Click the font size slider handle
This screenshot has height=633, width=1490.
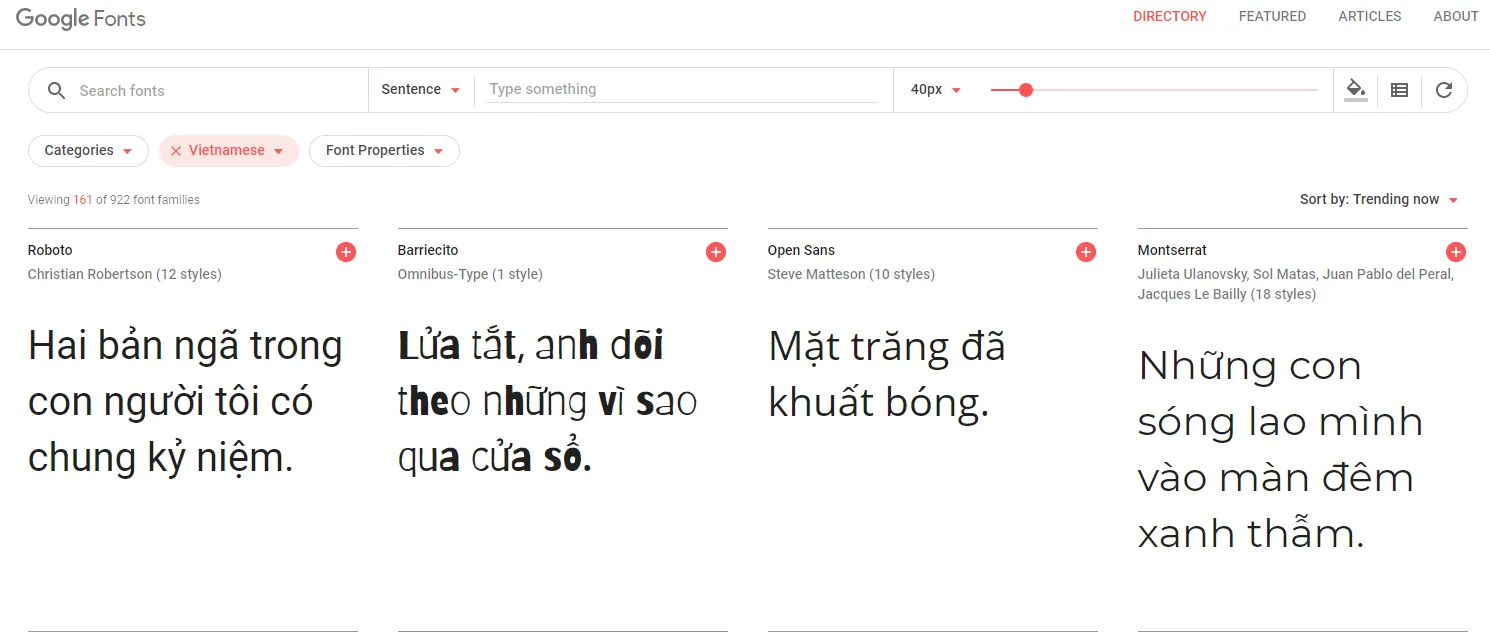tap(1025, 90)
